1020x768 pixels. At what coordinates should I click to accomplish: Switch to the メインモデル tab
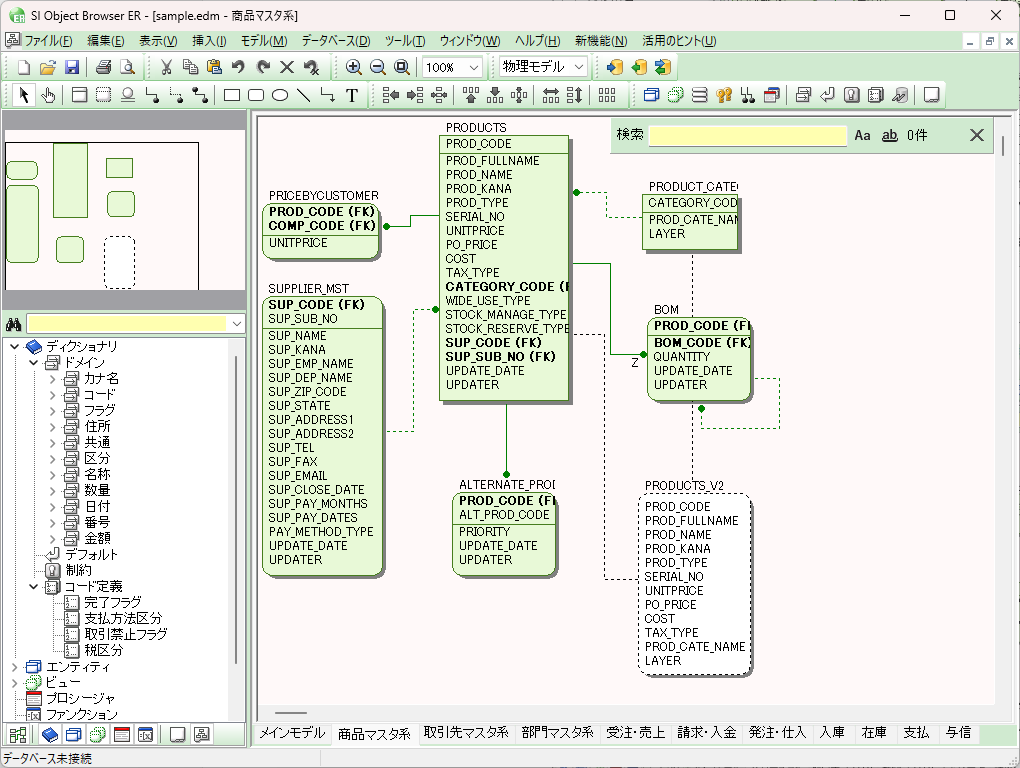point(292,733)
